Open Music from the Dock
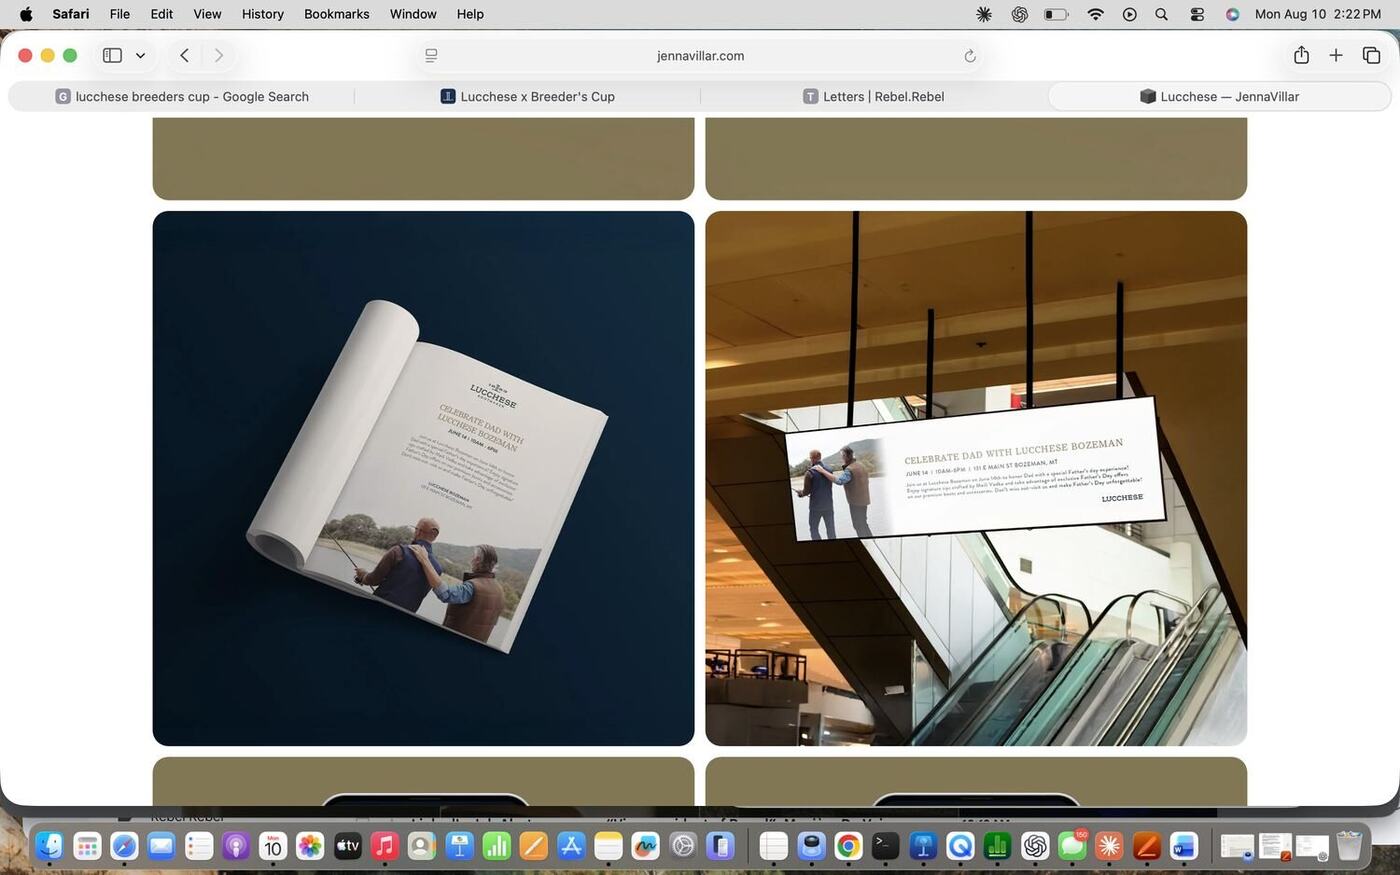This screenshot has width=1400, height=875. (x=385, y=847)
